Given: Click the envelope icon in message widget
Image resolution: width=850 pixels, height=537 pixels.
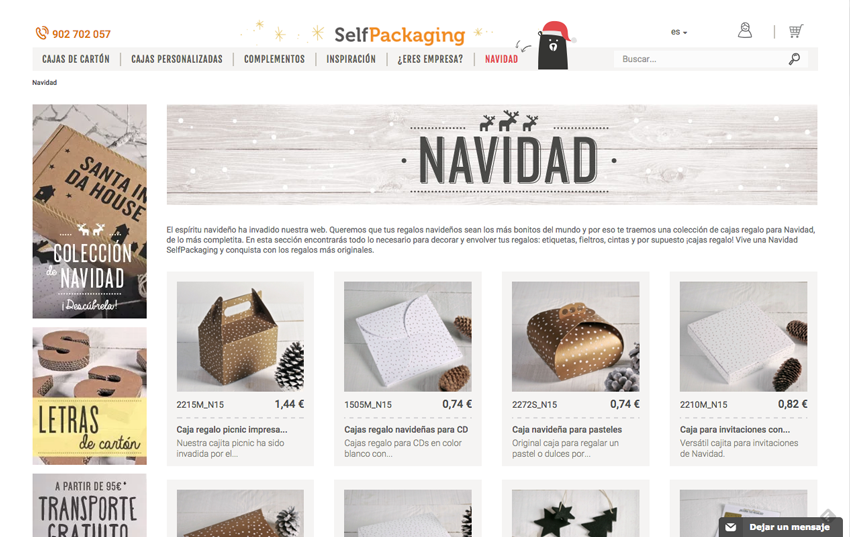Looking at the screenshot, I should [x=731, y=527].
